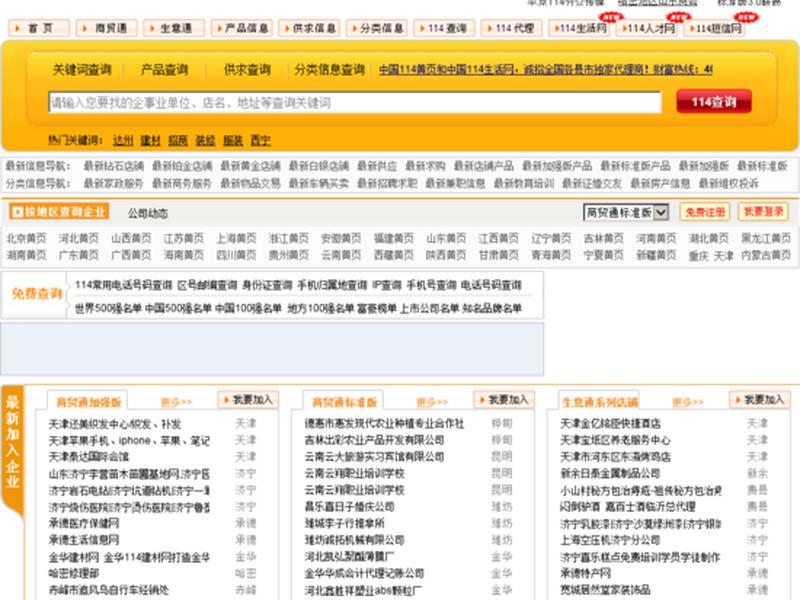Open the 最新招聘求职 category link
Image resolution: width=800 pixels, height=600 pixels.
tap(387, 183)
